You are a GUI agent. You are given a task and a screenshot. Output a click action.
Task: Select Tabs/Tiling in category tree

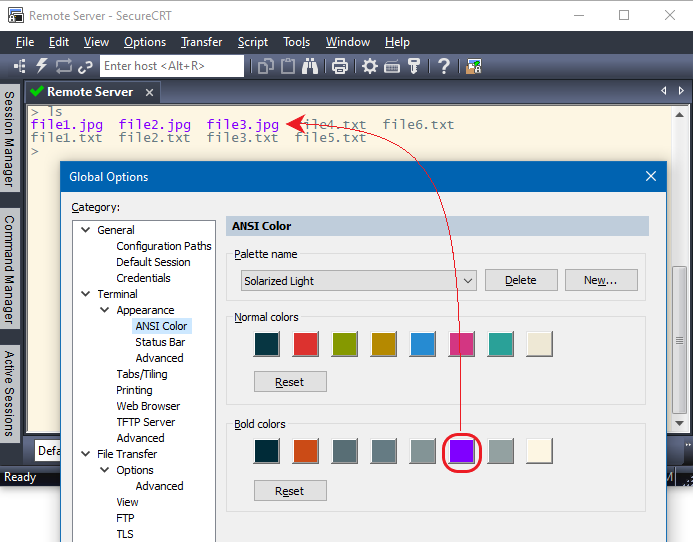click(142, 374)
